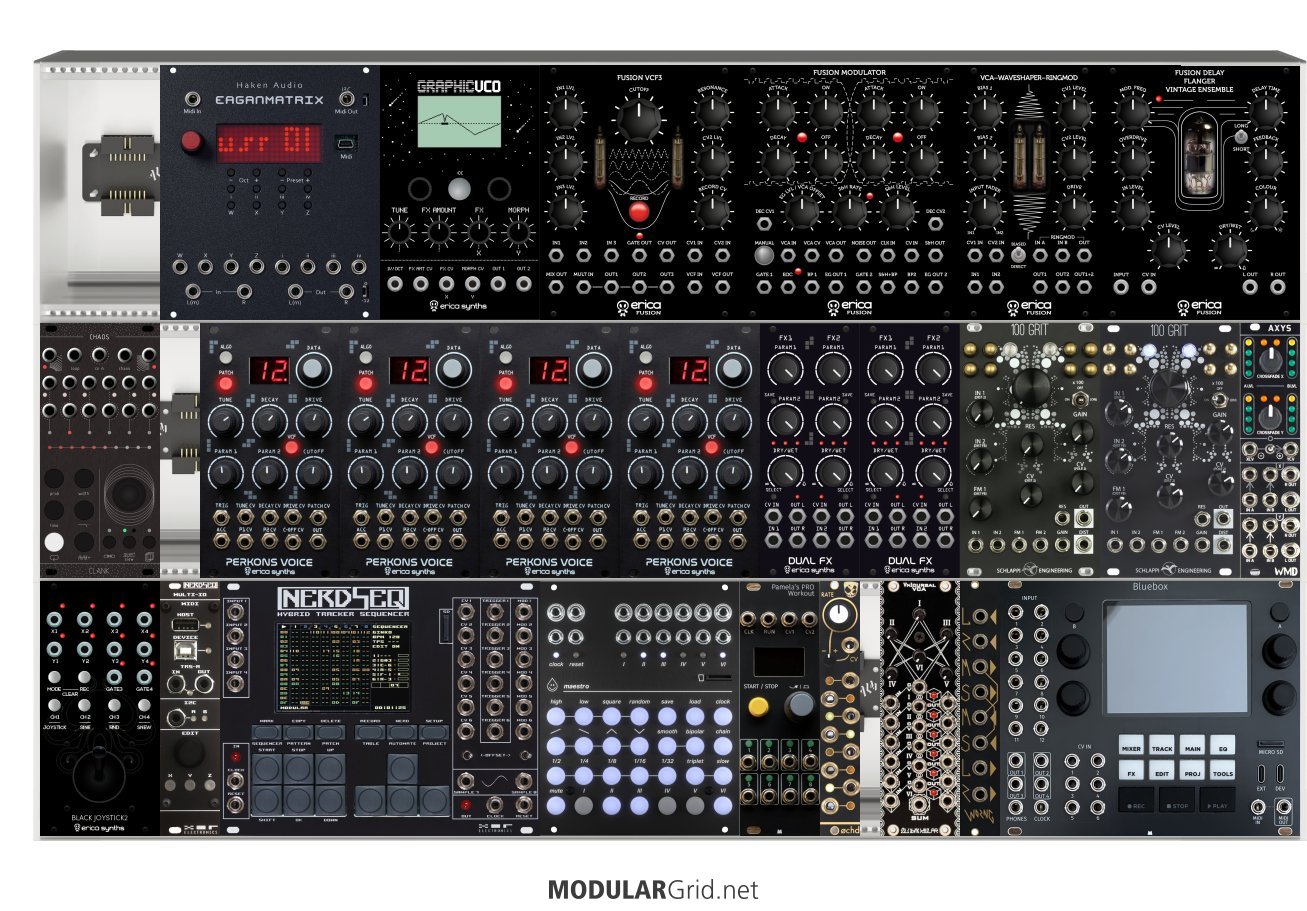Click the Graphic VCO MORPH knob
Viewport: 1307px width, 911px height.
tap(519, 234)
